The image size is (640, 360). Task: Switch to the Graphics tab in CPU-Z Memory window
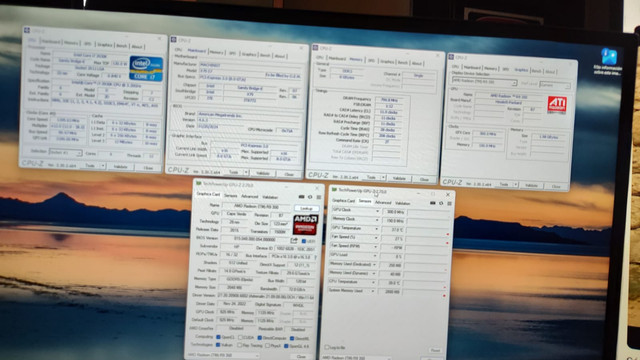pos(387,62)
